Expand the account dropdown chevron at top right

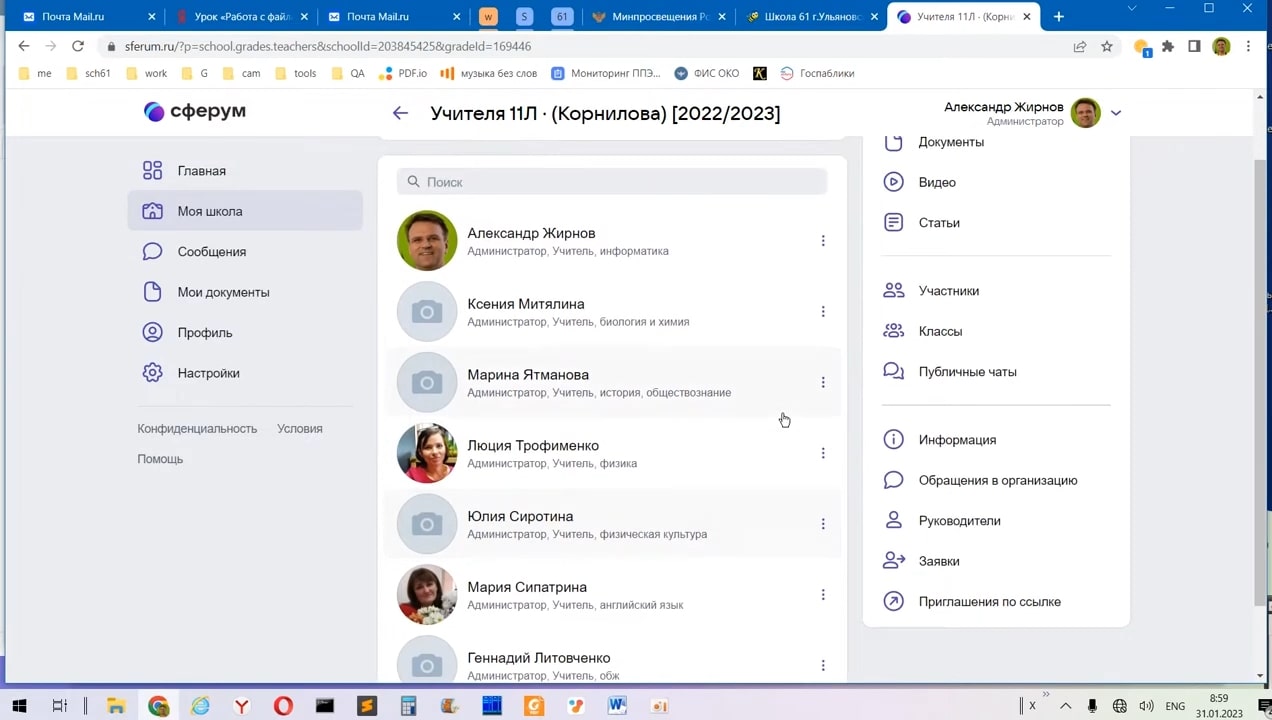(x=1116, y=113)
